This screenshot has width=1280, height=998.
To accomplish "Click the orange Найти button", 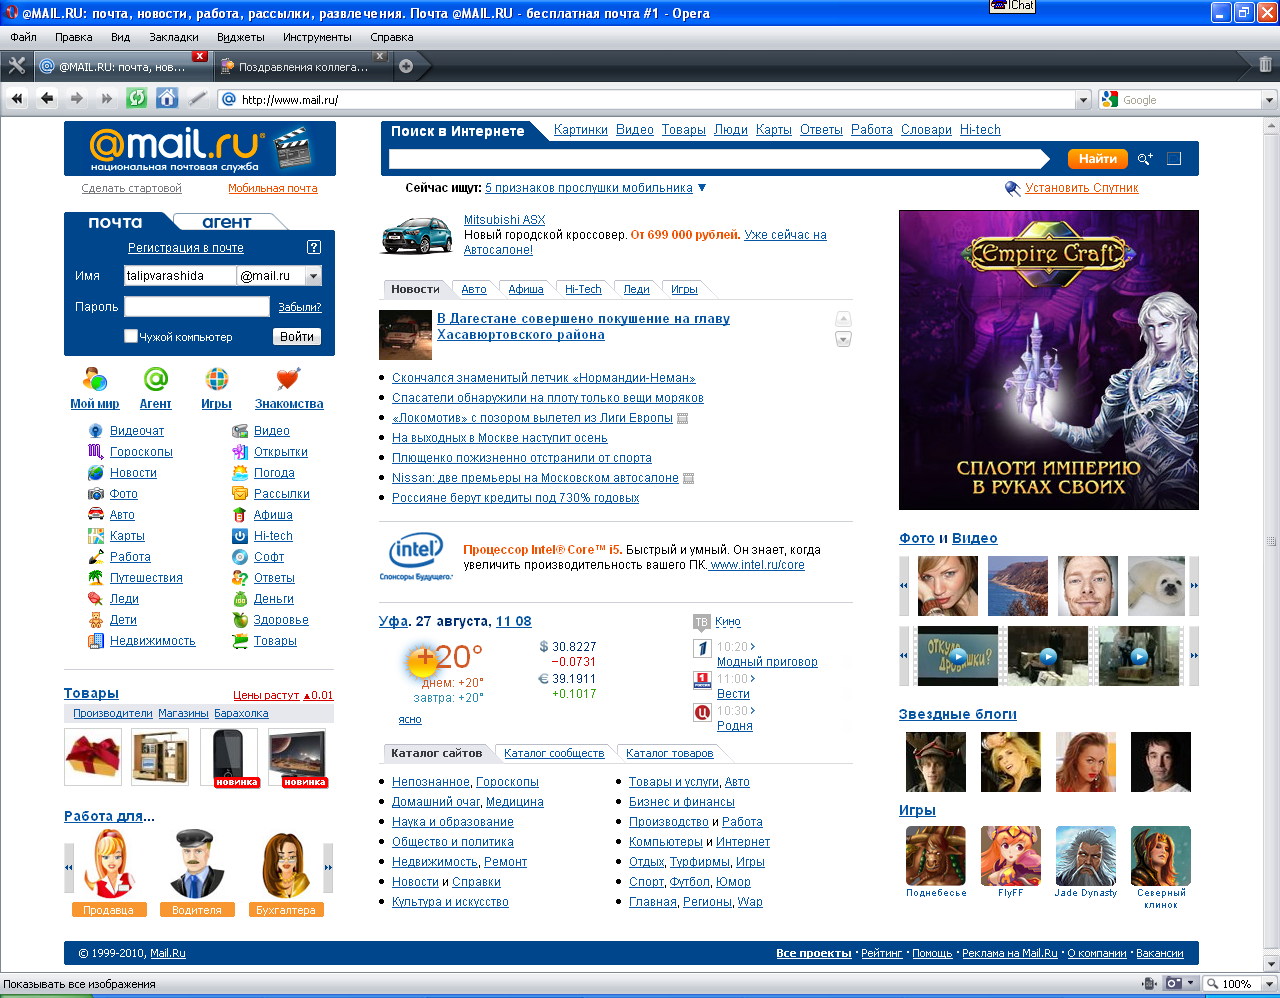I will tap(1098, 159).
